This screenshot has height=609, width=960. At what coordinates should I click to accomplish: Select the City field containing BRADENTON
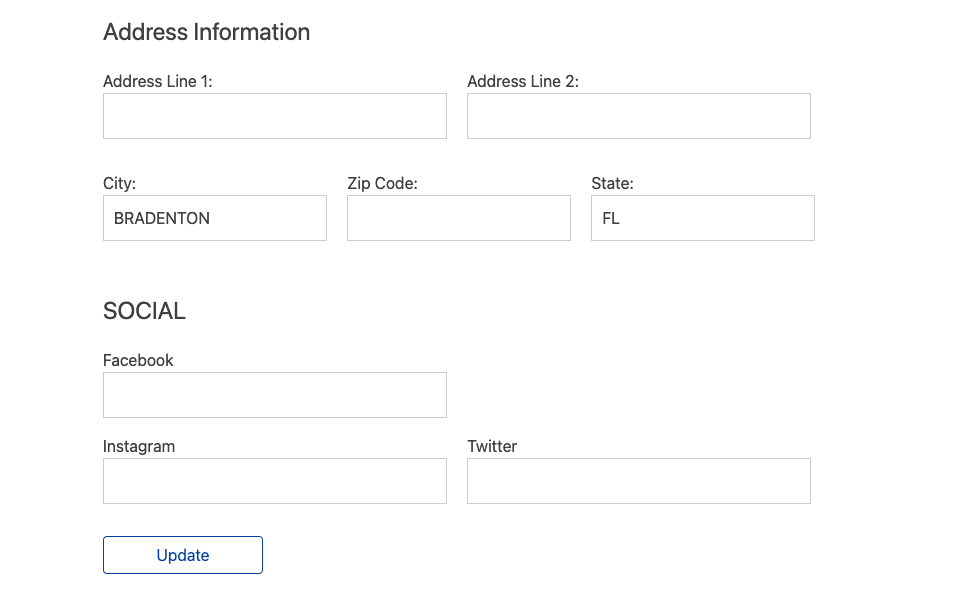pyautogui.click(x=214, y=218)
